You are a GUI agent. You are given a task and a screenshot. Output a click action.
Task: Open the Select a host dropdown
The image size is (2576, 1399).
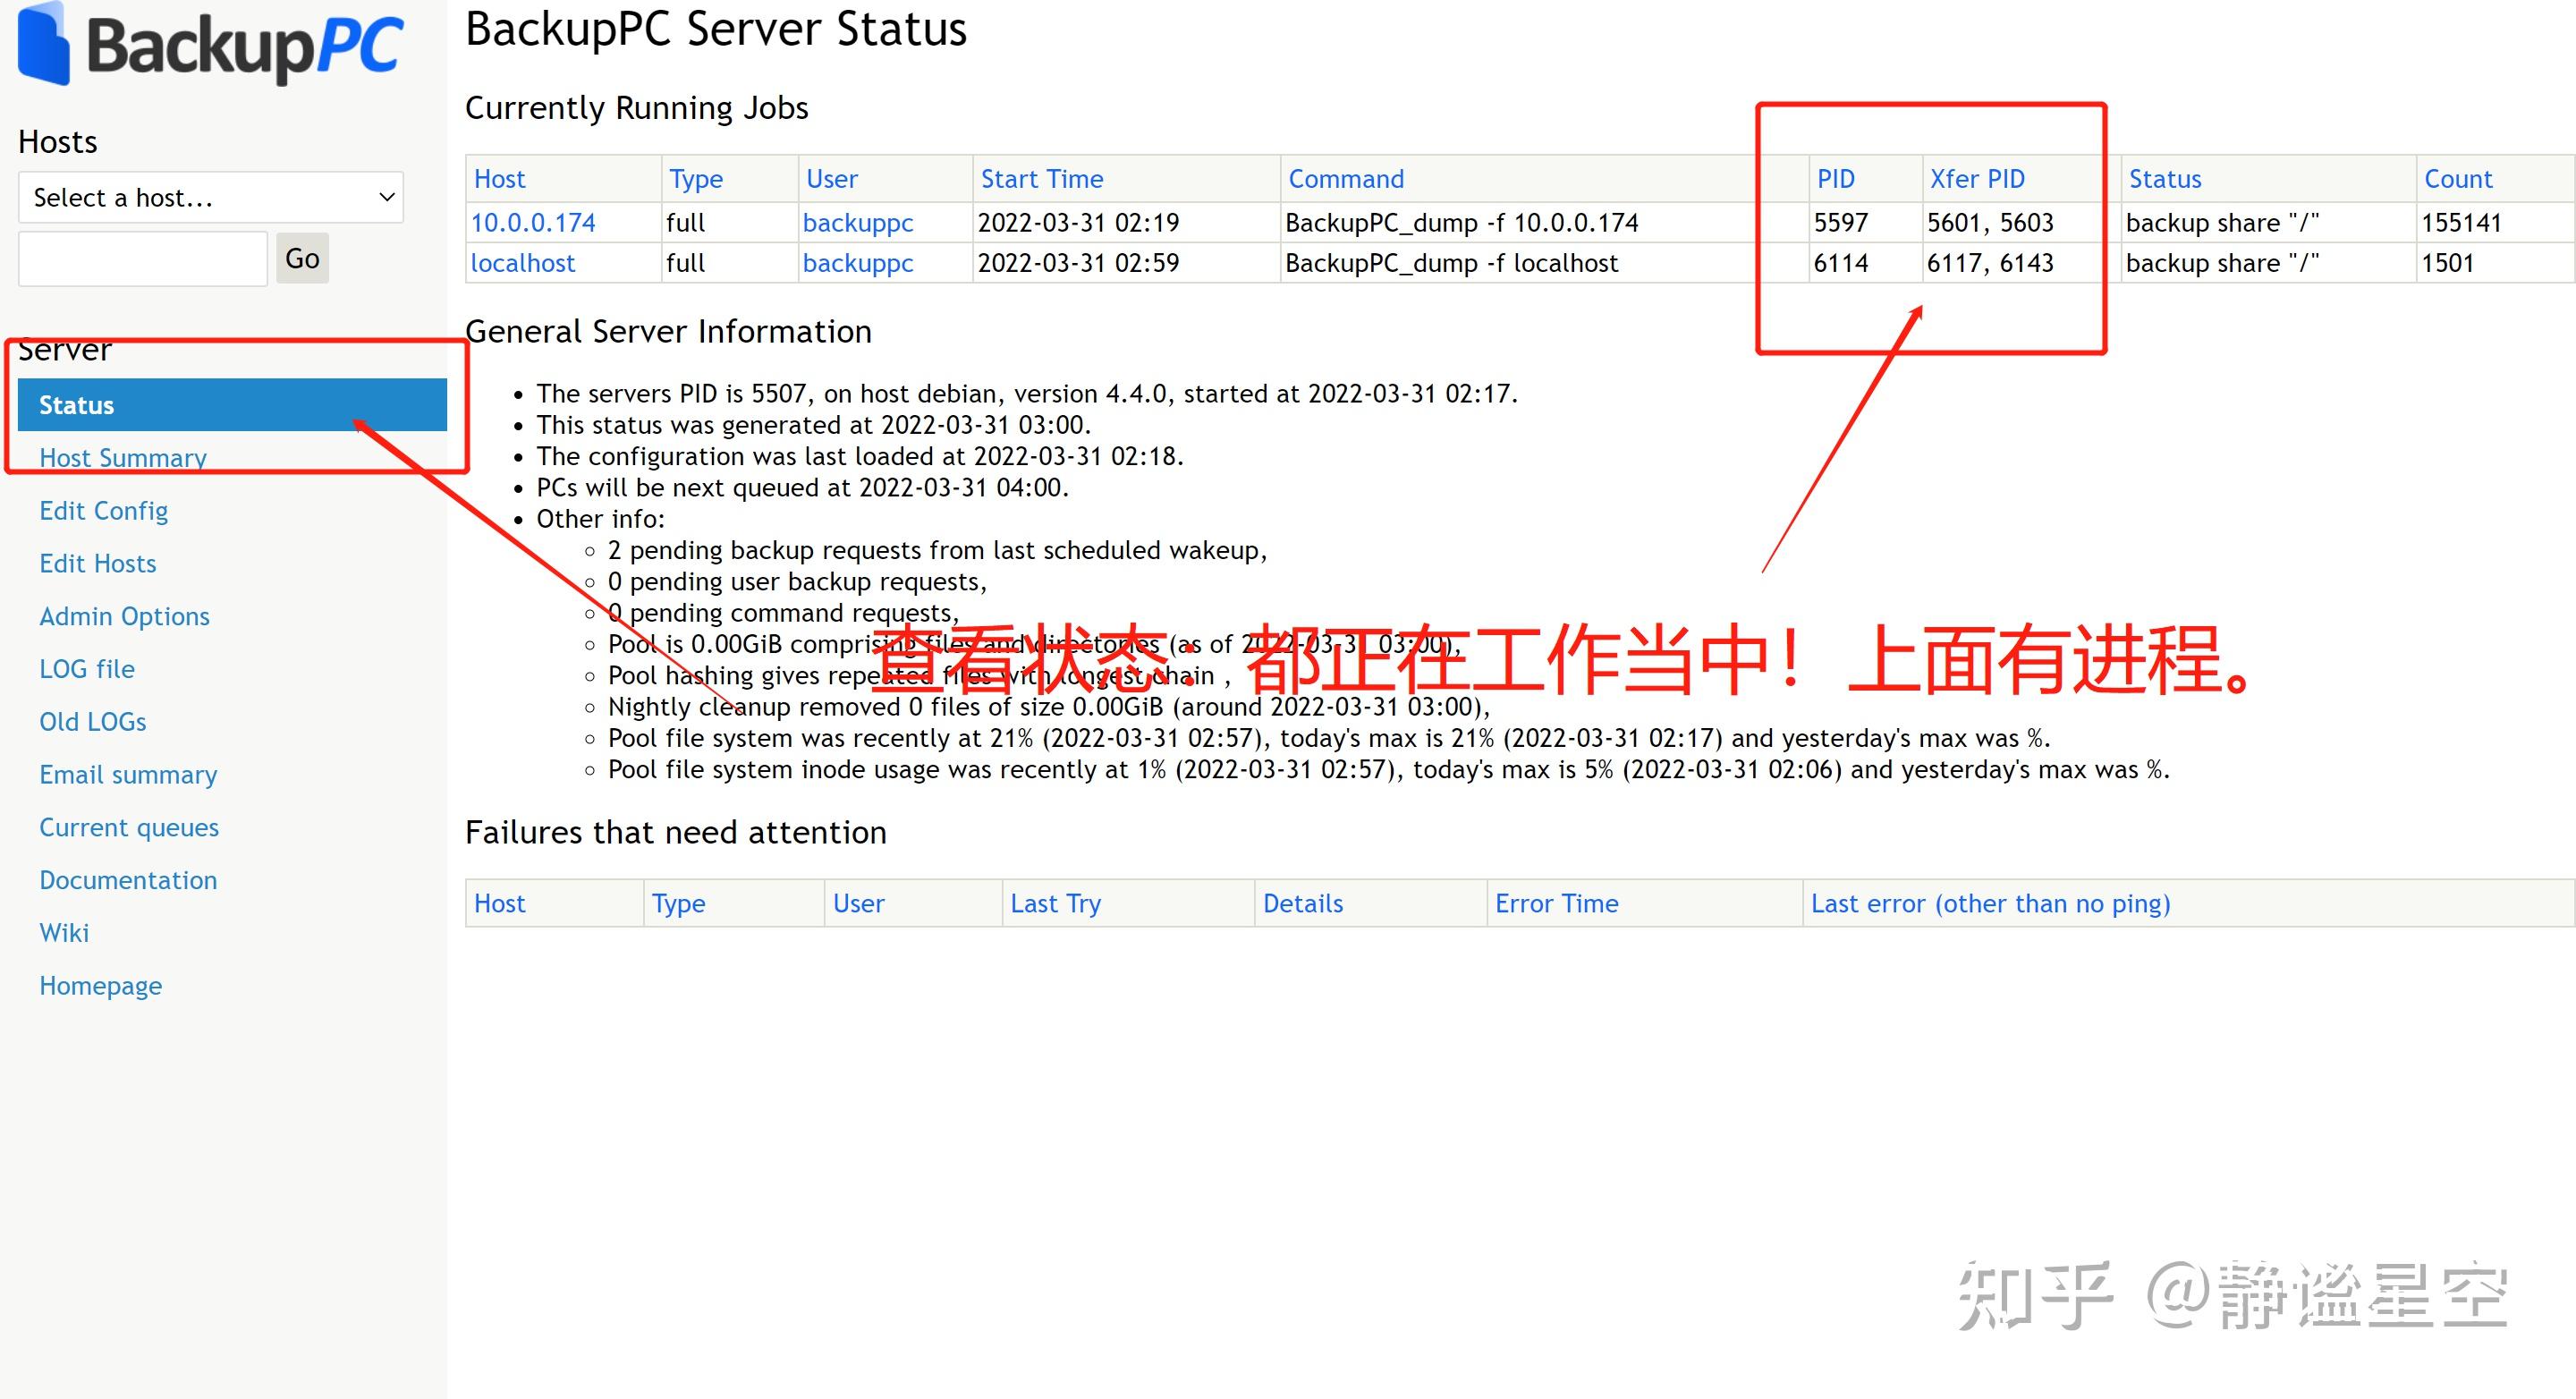211,197
